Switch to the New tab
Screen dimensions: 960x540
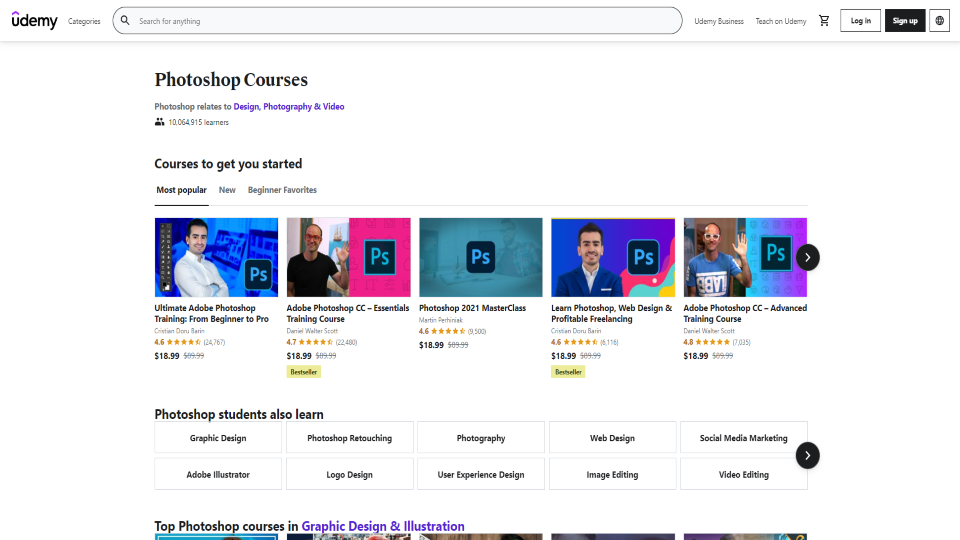[x=227, y=190]
